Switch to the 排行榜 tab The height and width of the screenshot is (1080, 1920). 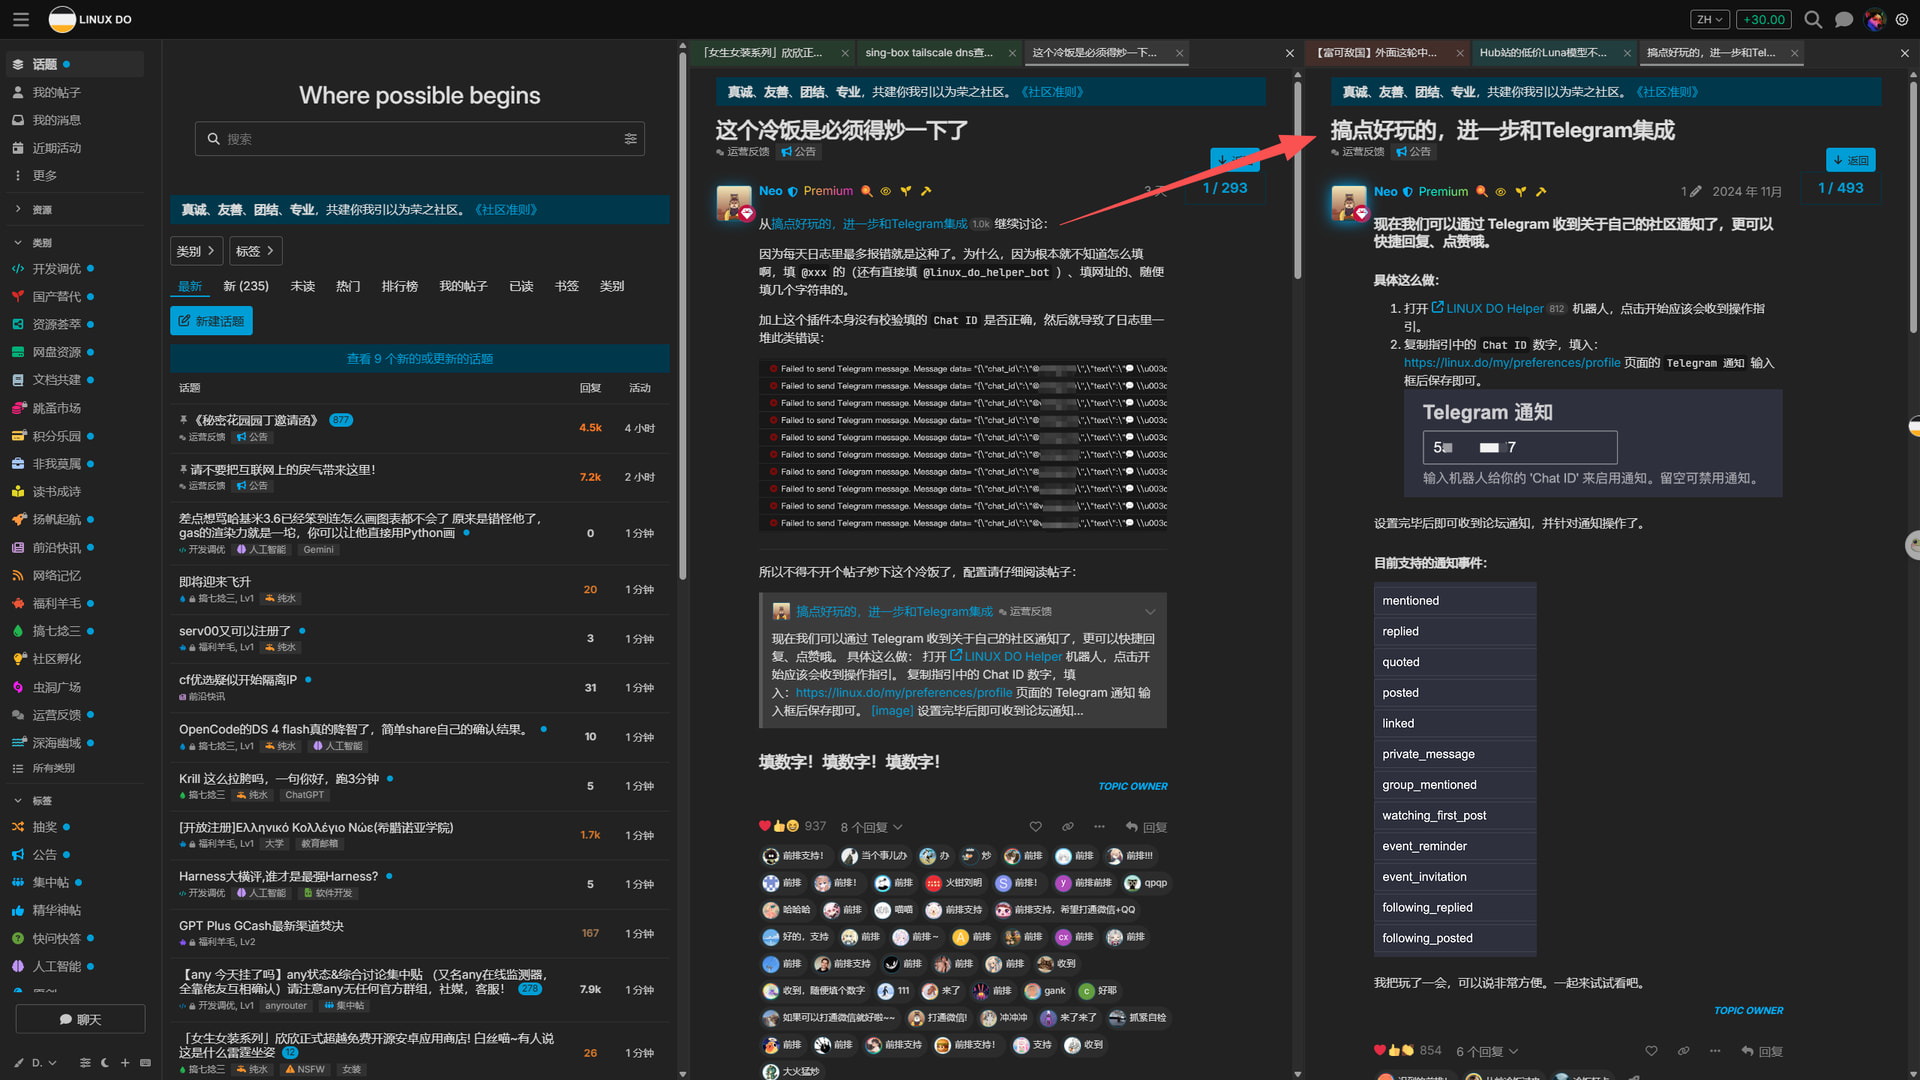point(400,286)
